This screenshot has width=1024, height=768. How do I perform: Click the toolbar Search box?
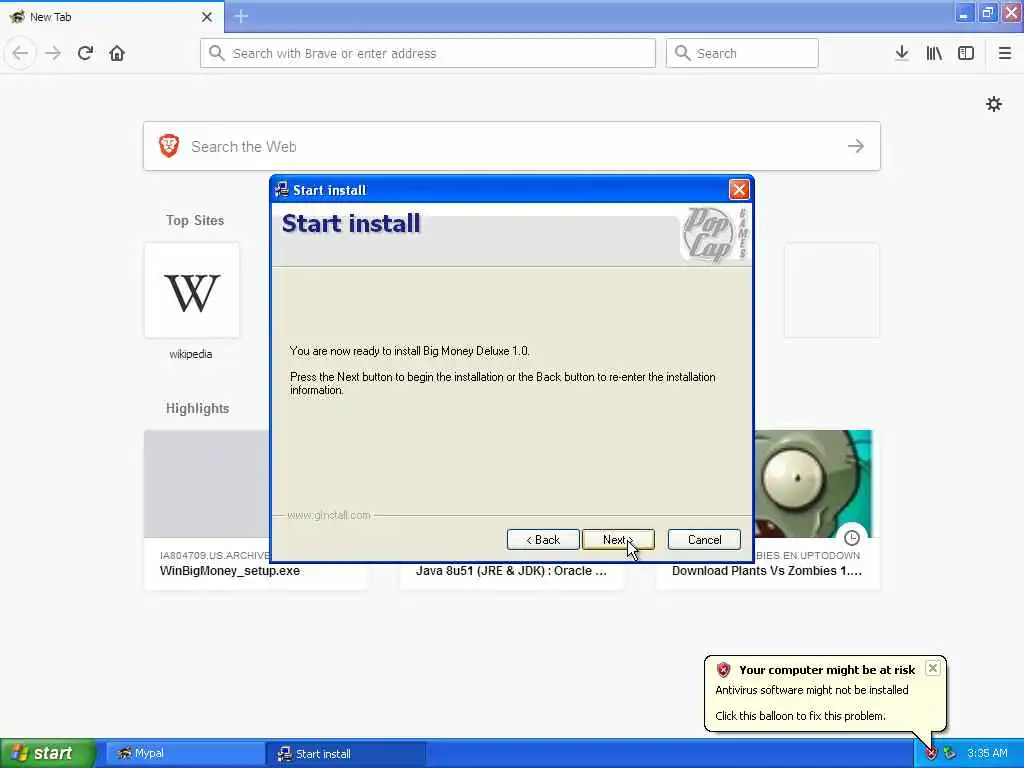742,53
